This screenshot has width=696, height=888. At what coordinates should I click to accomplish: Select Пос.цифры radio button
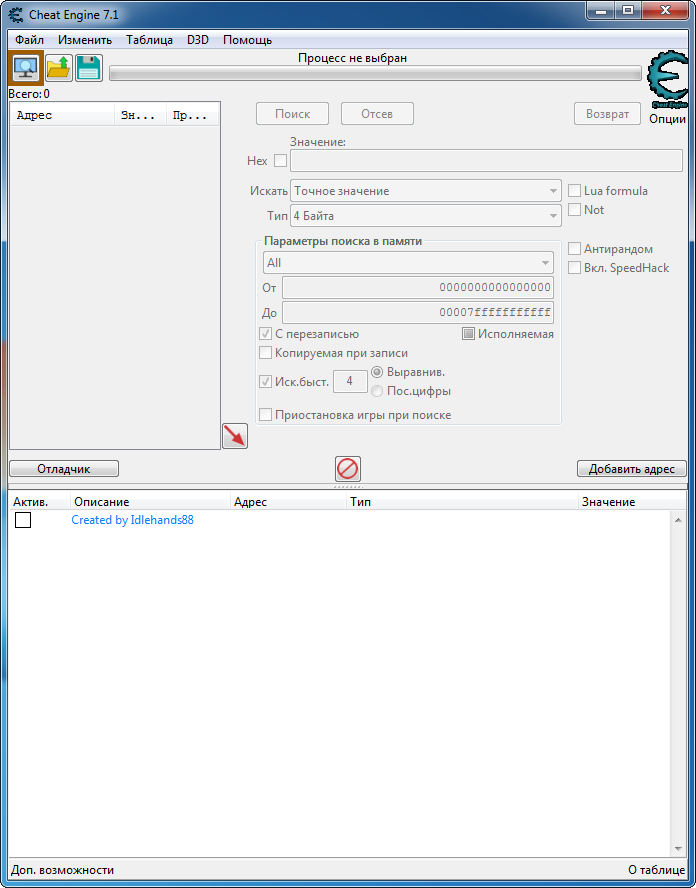(x=377, y=391)
